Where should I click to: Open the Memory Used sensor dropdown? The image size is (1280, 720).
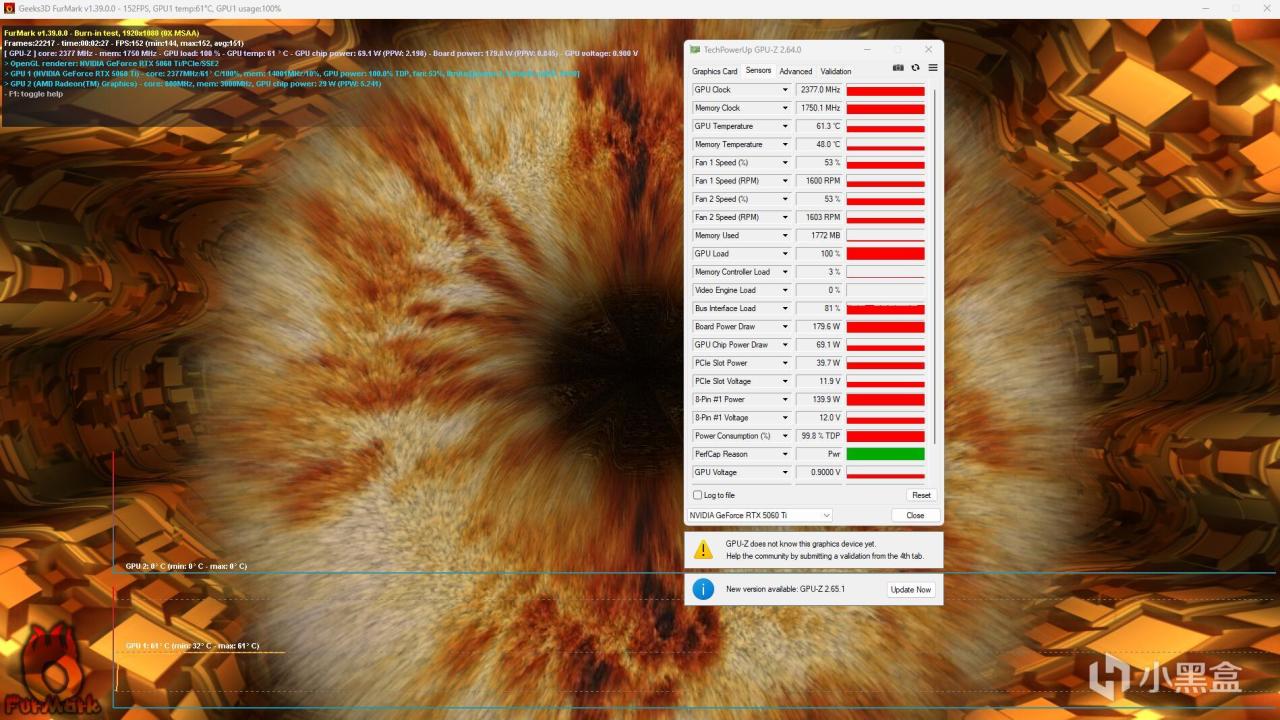(785, 236)
